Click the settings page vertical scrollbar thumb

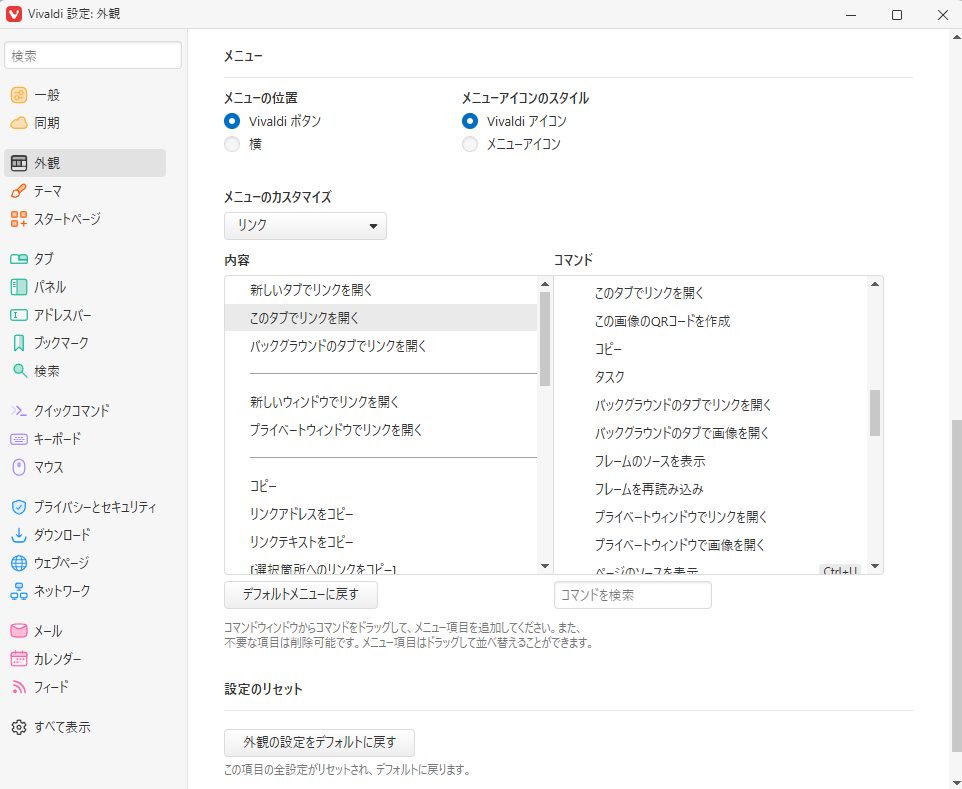click(956, 586)
